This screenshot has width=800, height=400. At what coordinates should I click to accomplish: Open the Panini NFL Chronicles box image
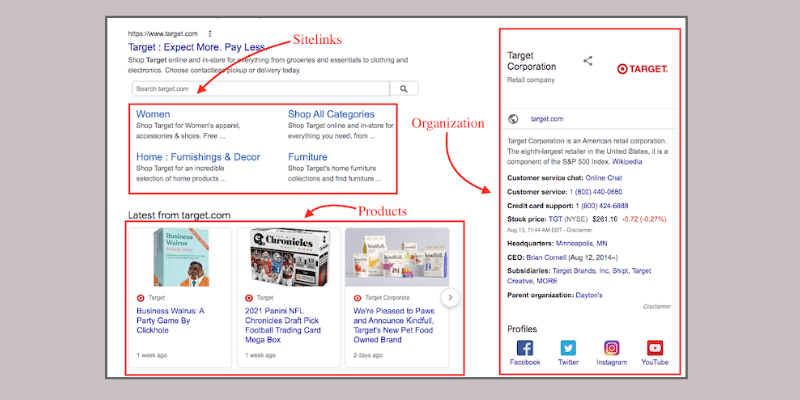coord(290,257)
